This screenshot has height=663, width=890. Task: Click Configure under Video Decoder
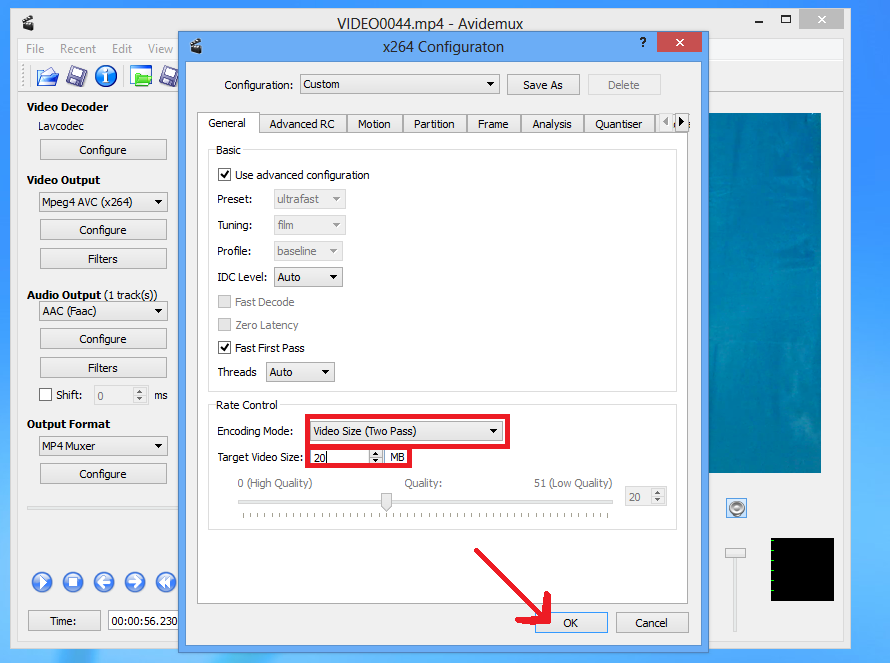(x=103, y=150)
